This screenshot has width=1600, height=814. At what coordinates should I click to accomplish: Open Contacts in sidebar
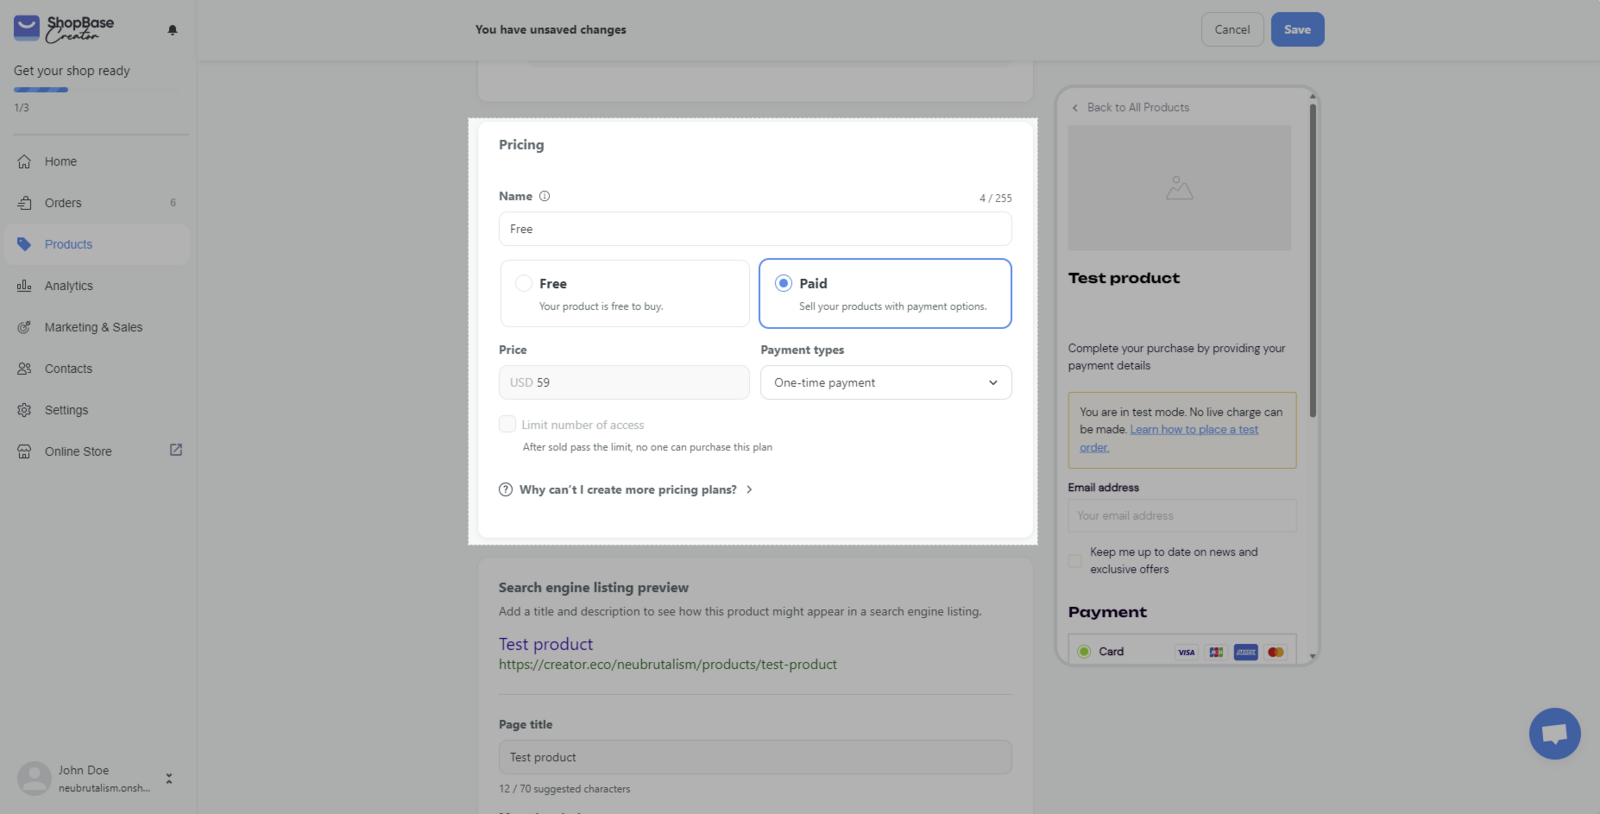[97, 369]
